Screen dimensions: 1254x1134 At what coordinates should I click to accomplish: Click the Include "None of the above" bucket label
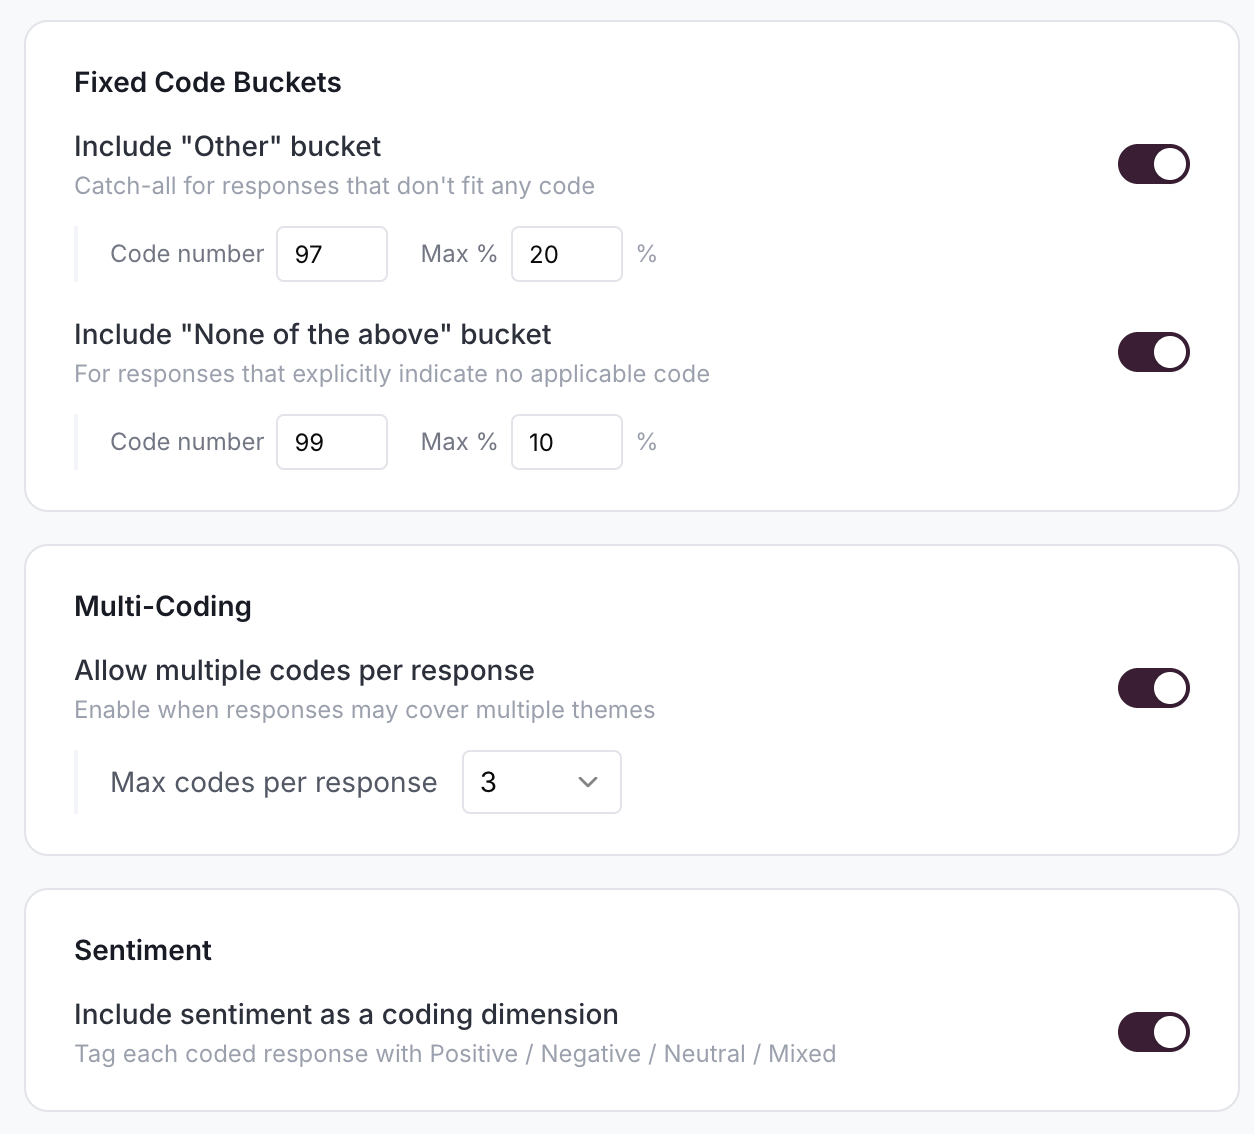[312, 334]
